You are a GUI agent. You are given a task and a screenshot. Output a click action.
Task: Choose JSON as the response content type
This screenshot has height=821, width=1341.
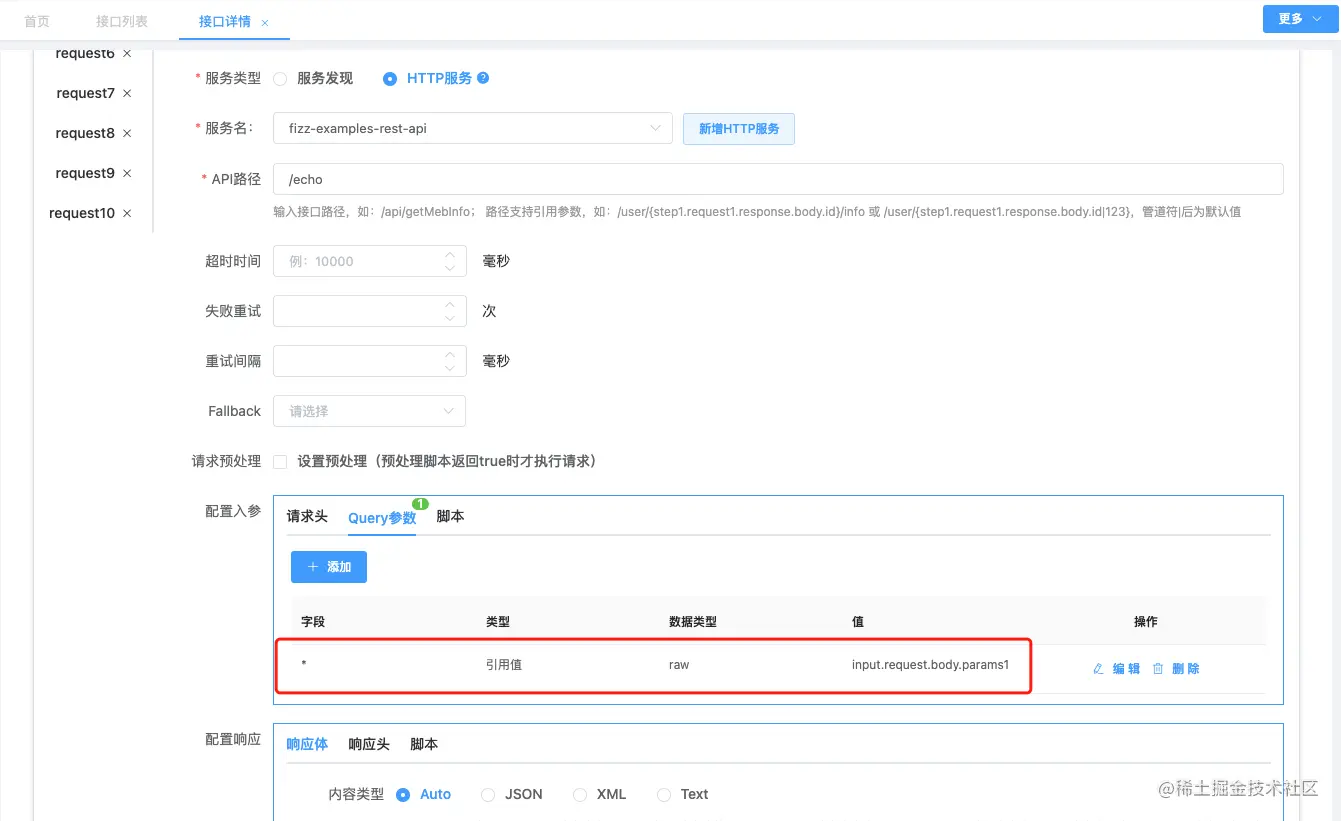tap(488, 795)
